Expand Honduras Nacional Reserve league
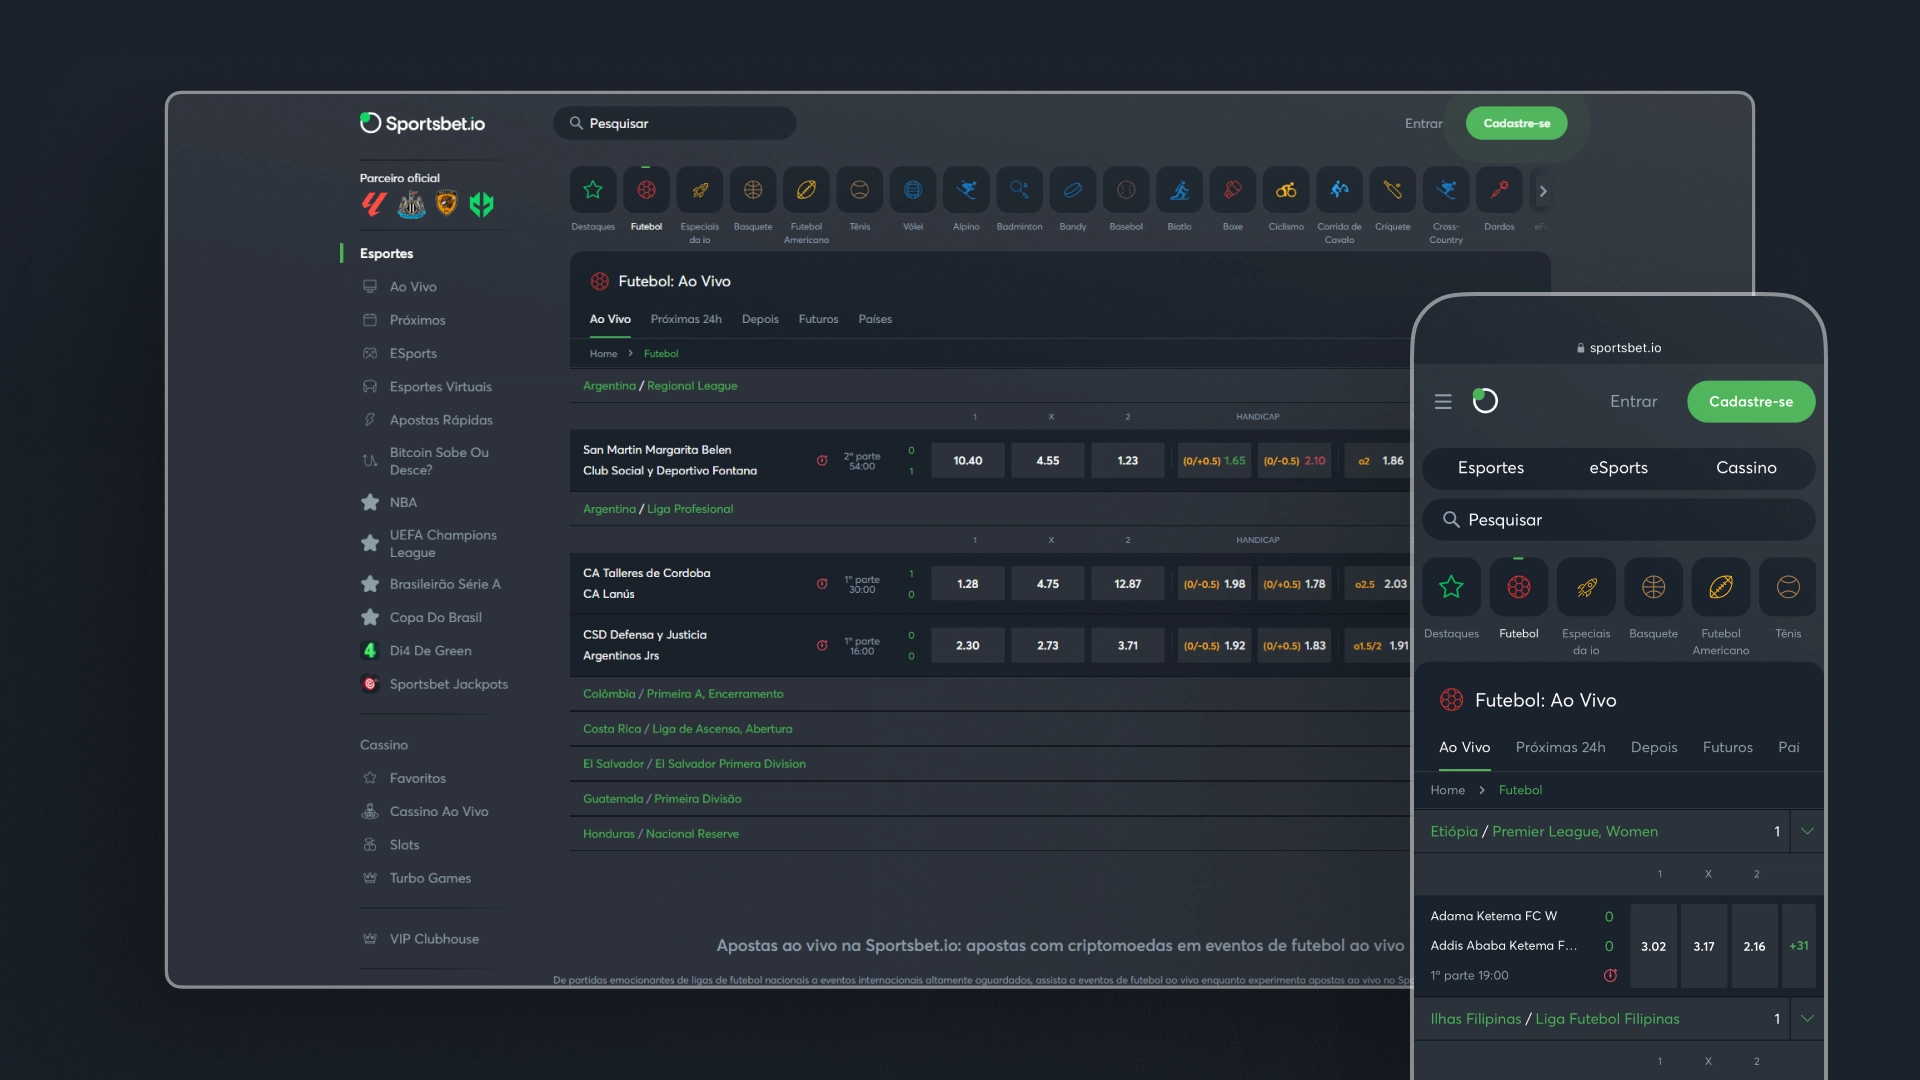 (661, 834)
